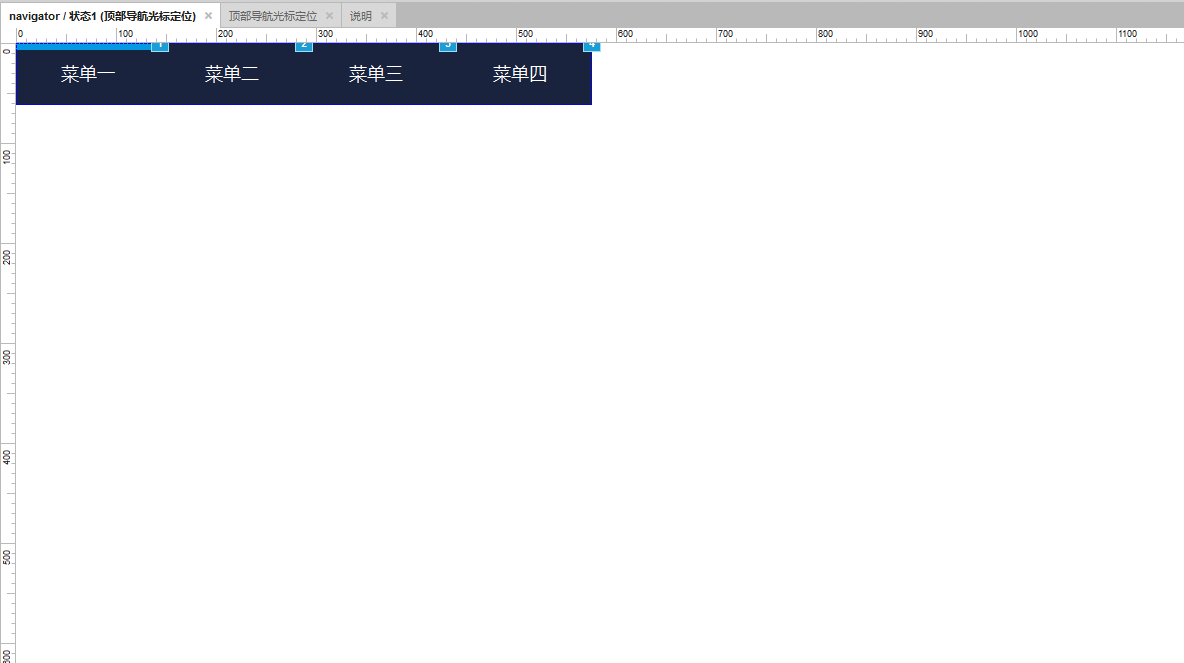Activate the navigator / 状态1 tab

103,16
